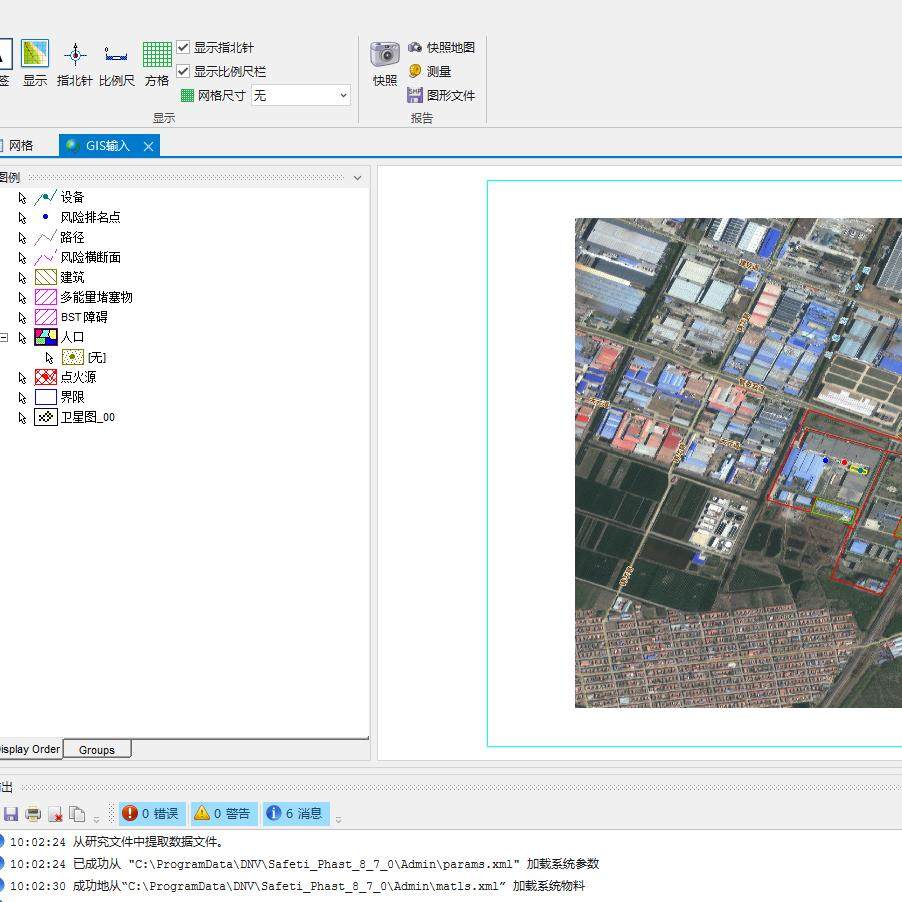Click the 指北针 compass icon
Viewport: 902px width, 902px height.
75,55
